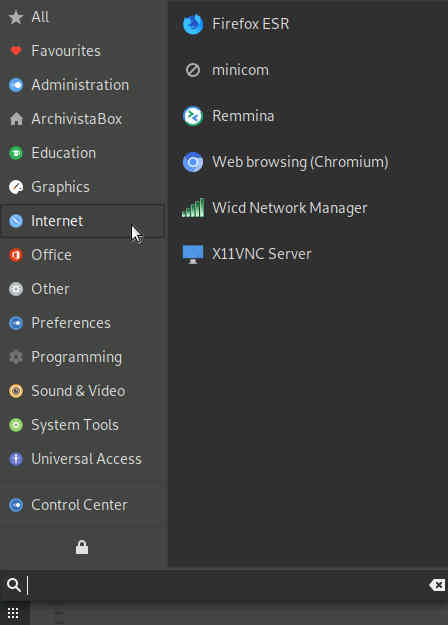
Task: Select the Education category label
Action: coord(64,153)
